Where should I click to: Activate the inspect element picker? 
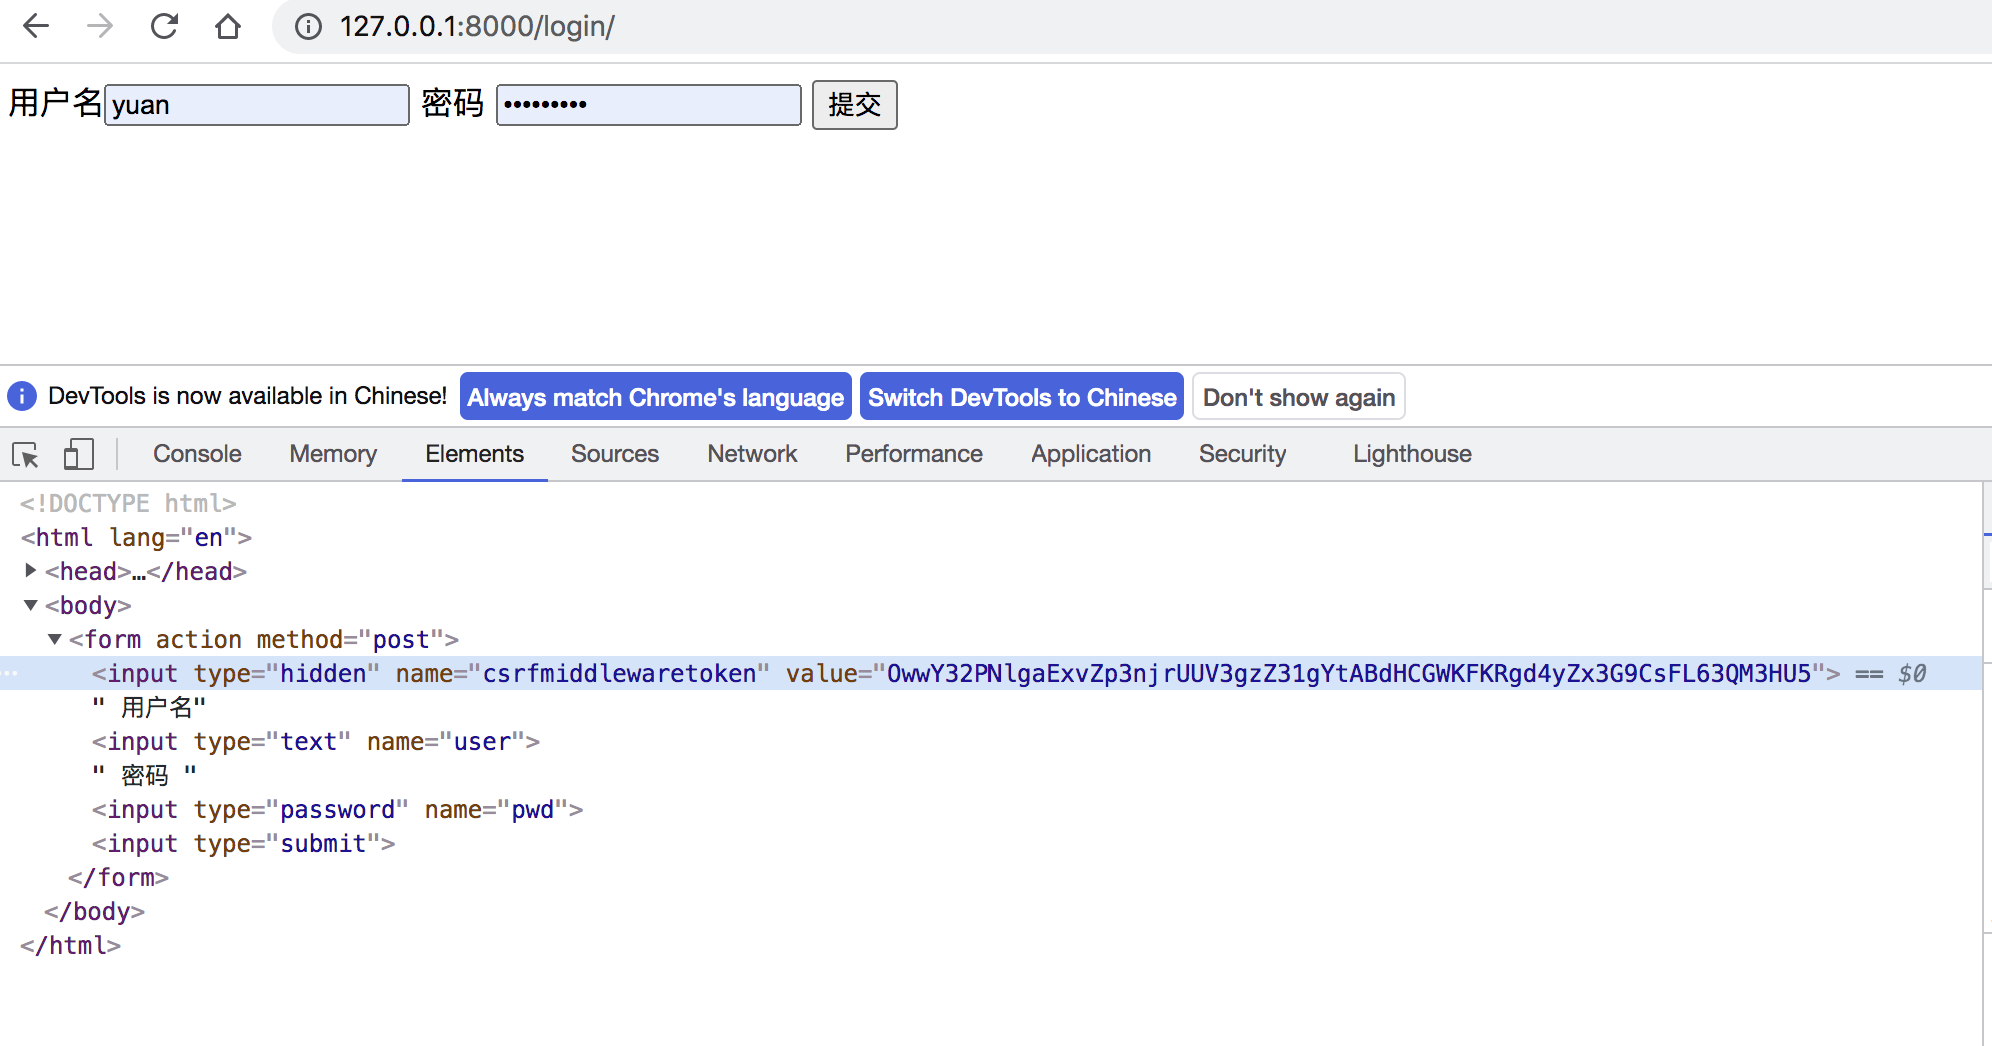[x=26, y=455]
